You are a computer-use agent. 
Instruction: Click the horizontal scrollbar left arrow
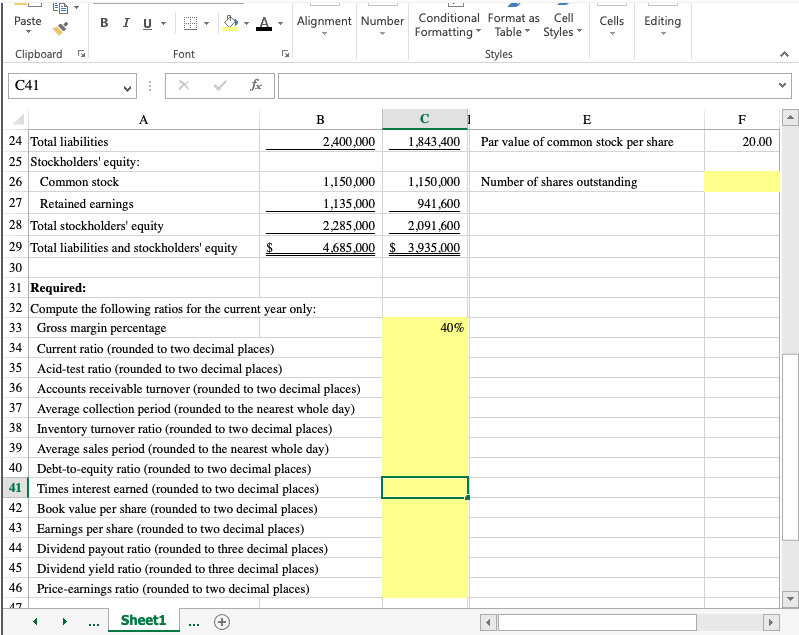488,622
